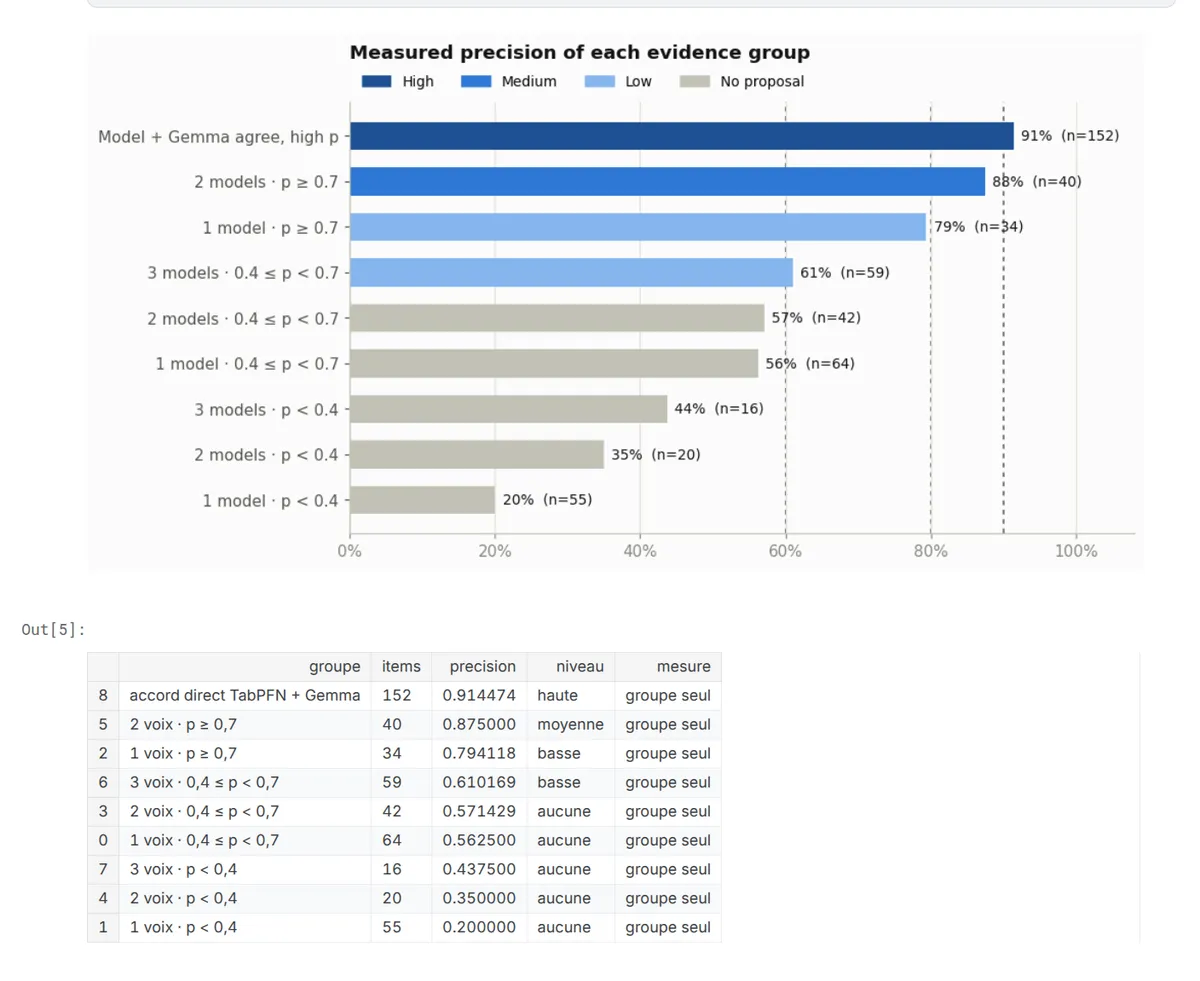1200x981 pixels.
Task: Click the '91% (n=152)' bar annotation
Action: pos(1070,136)
